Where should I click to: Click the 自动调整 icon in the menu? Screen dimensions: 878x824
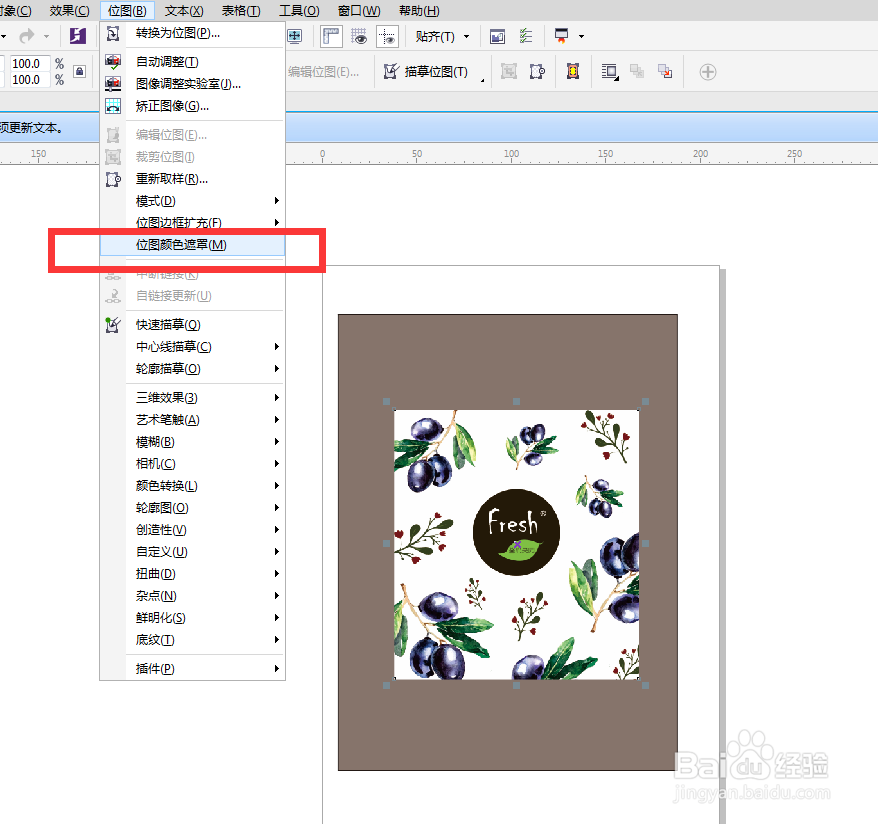point(113,61)
